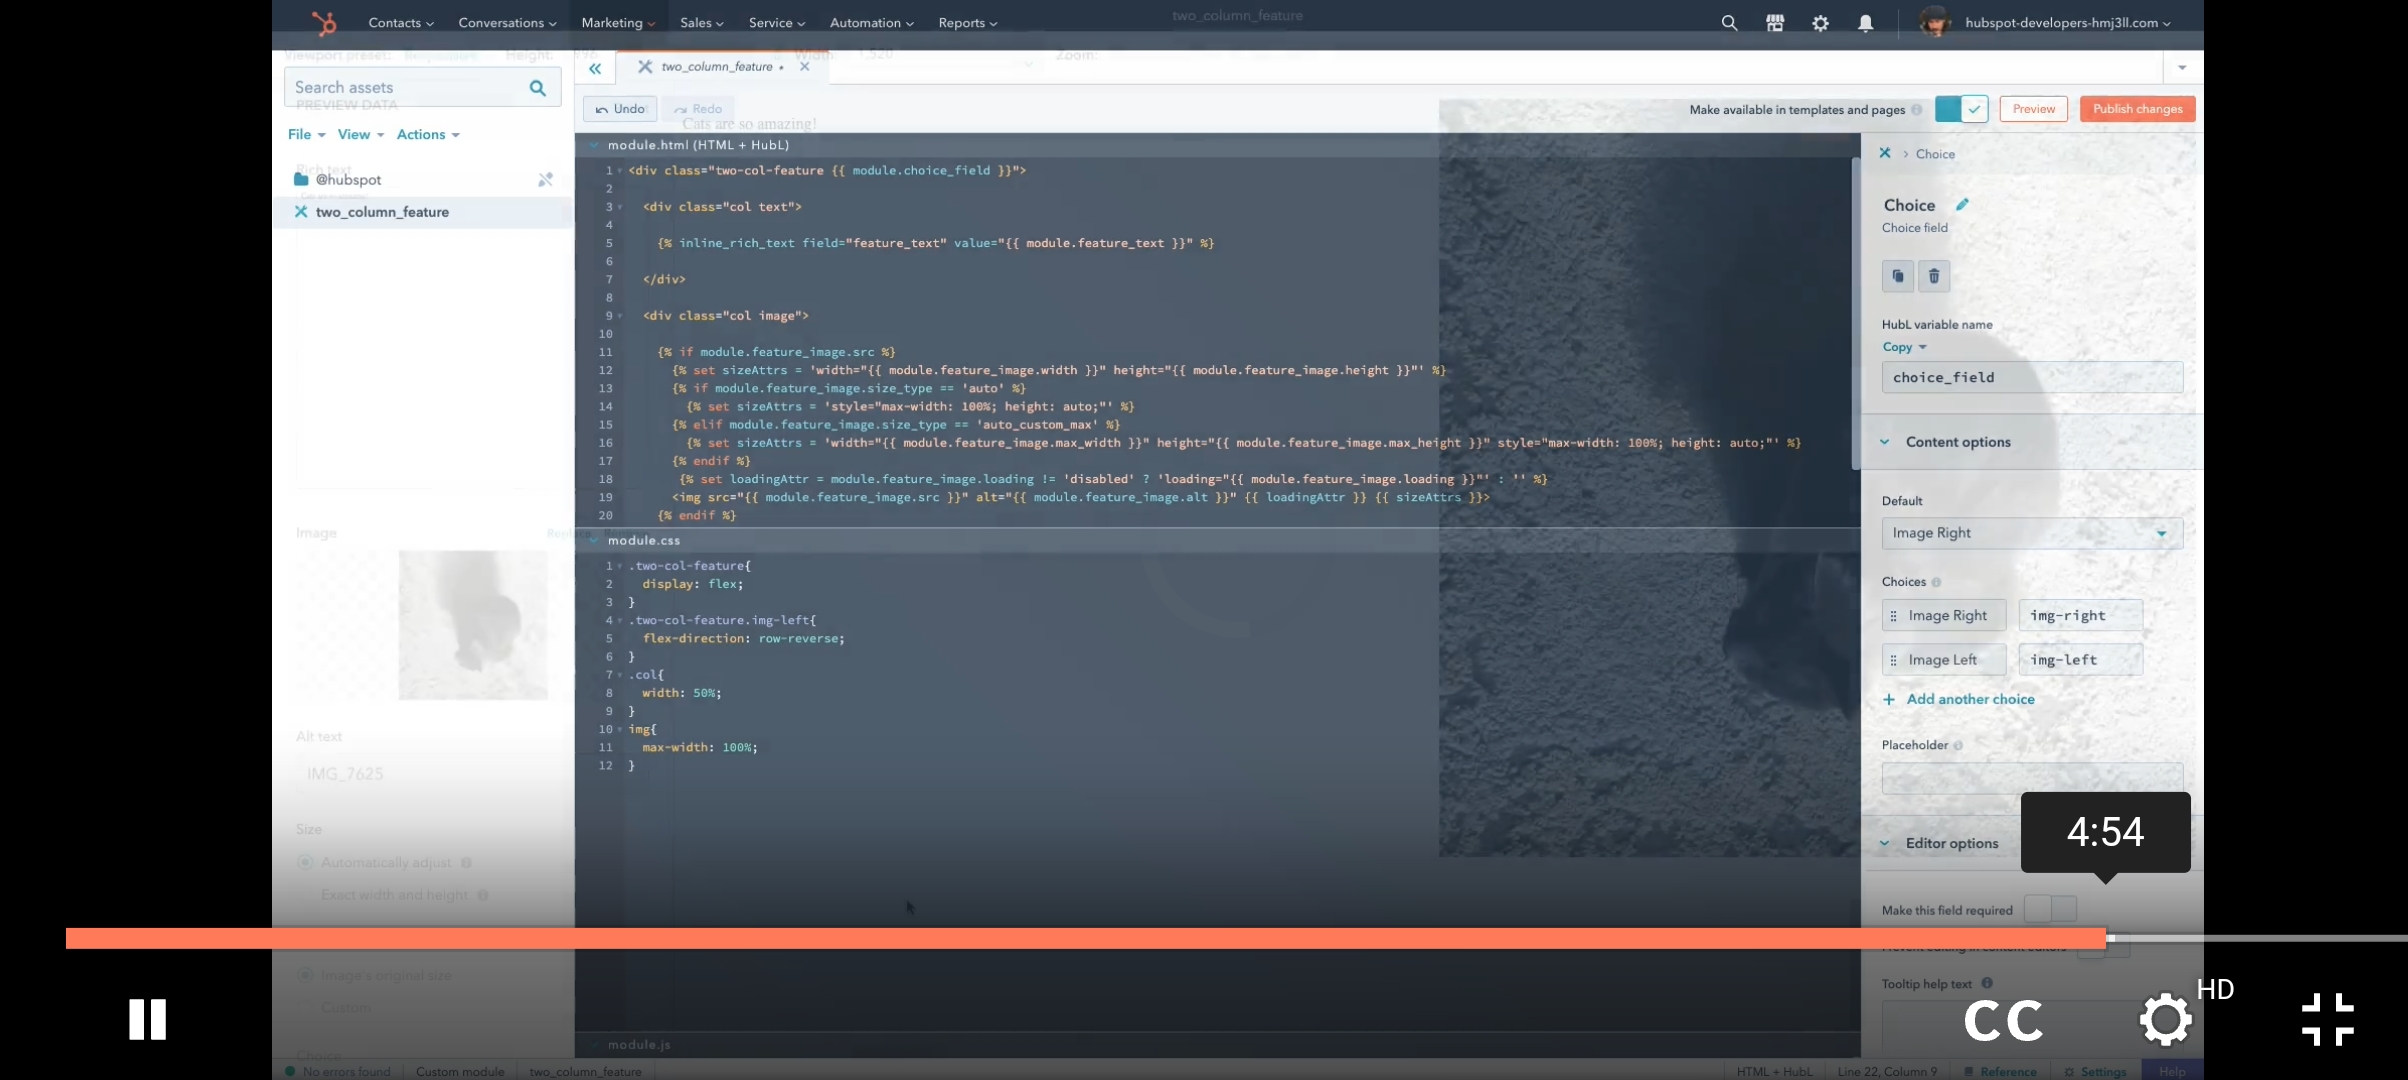Image resolution: width=2408 pixels, height=1080 pixels.
Task: Open the Copy dropdown under HubL variable name
Action: (1903, 347)
